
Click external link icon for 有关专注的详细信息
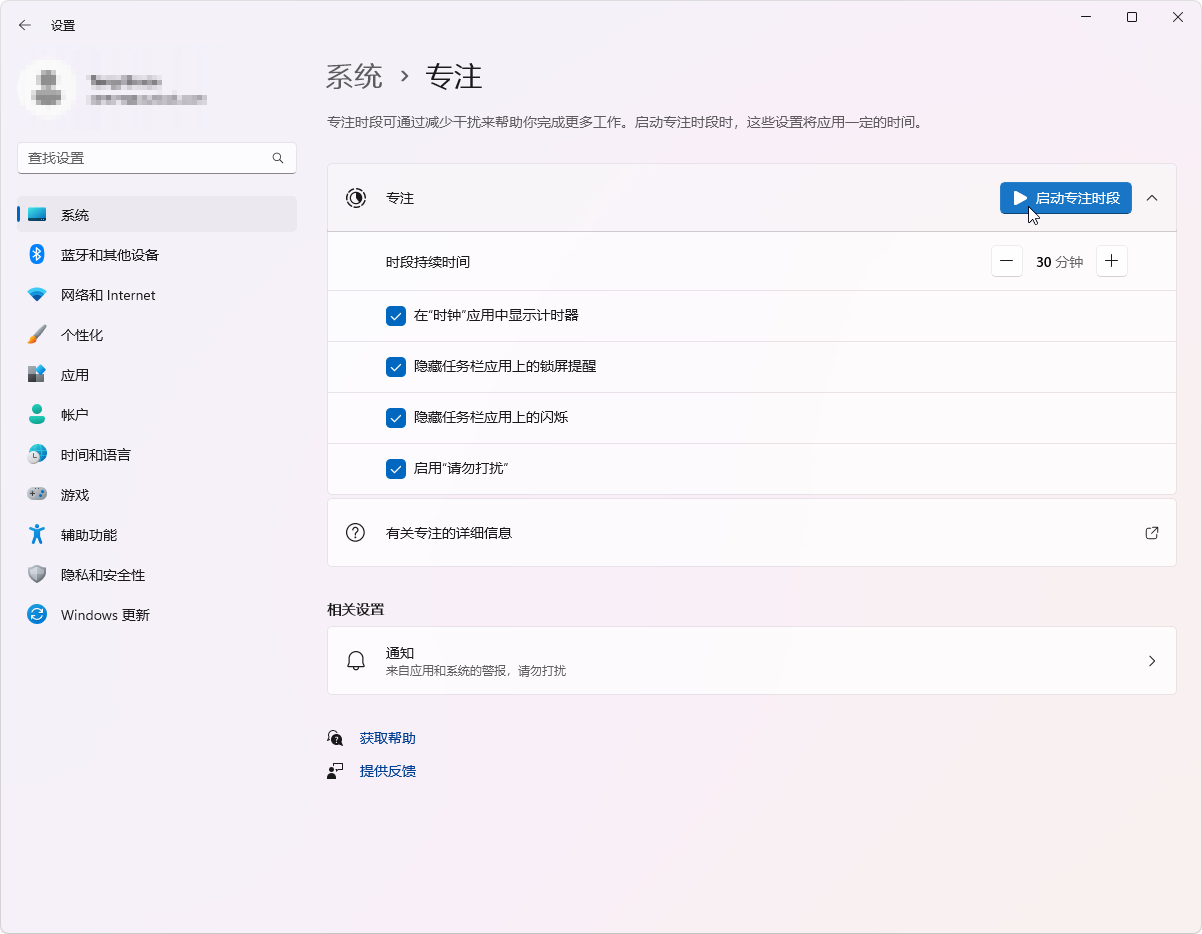click(1151, 533)
